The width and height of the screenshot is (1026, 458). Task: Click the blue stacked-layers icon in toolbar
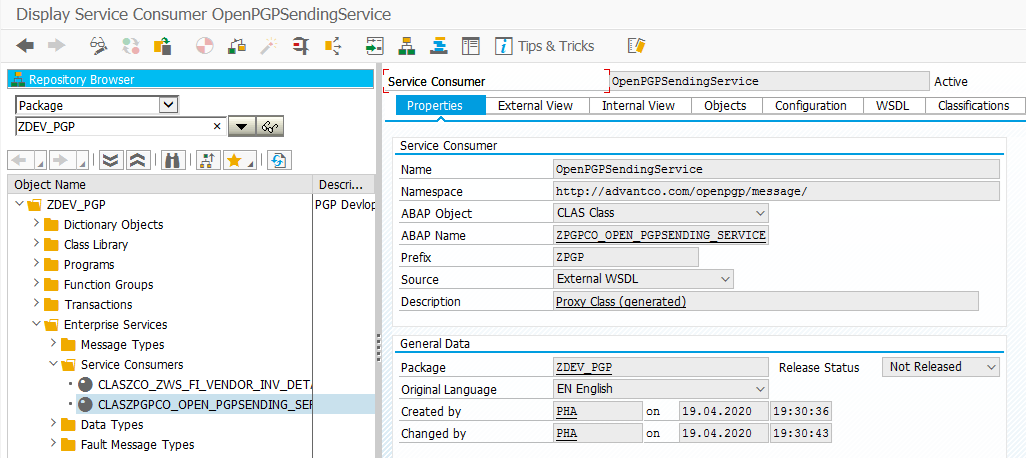(438, 46)
